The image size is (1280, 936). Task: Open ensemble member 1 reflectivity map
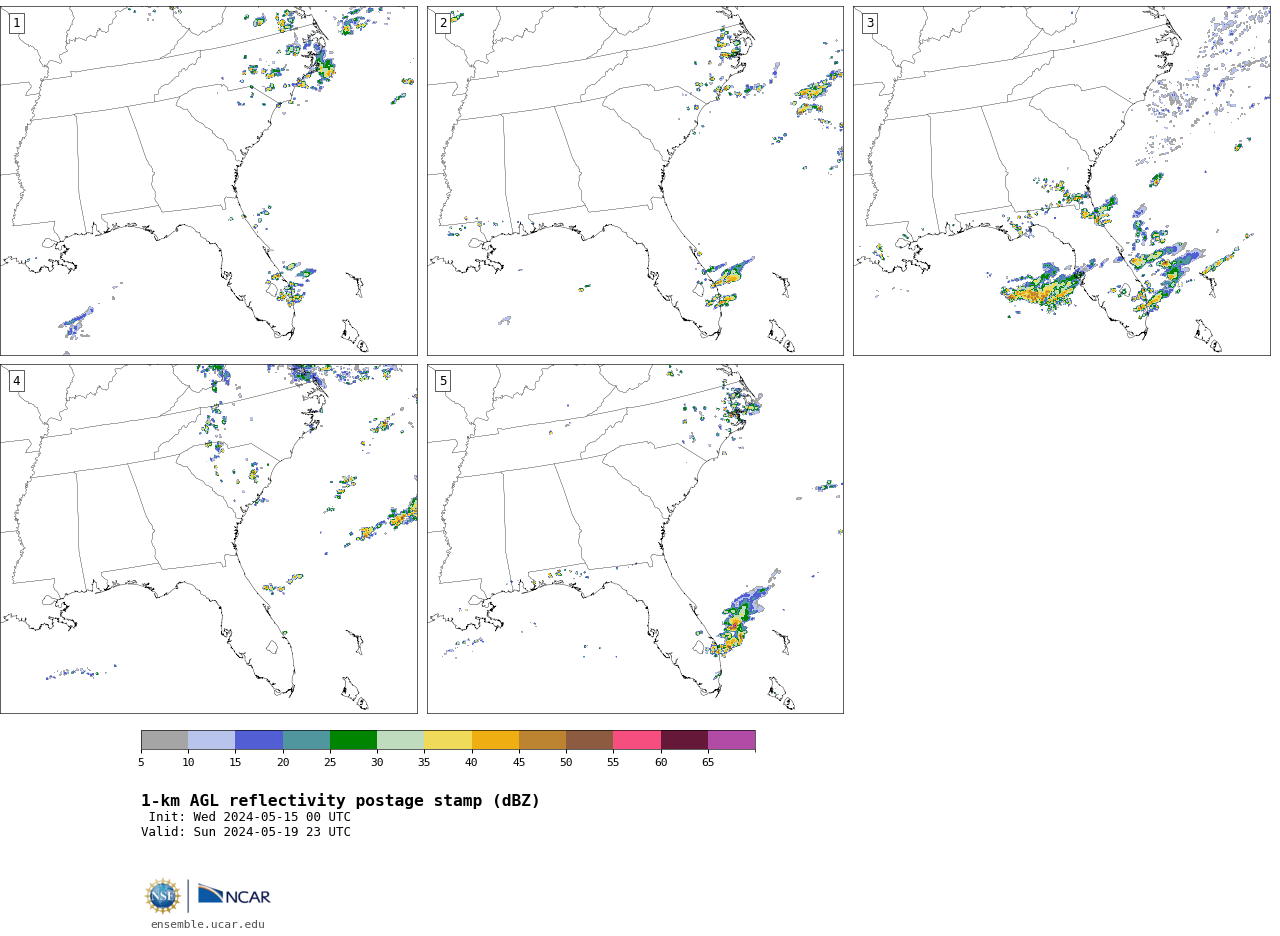coord(209,181)
